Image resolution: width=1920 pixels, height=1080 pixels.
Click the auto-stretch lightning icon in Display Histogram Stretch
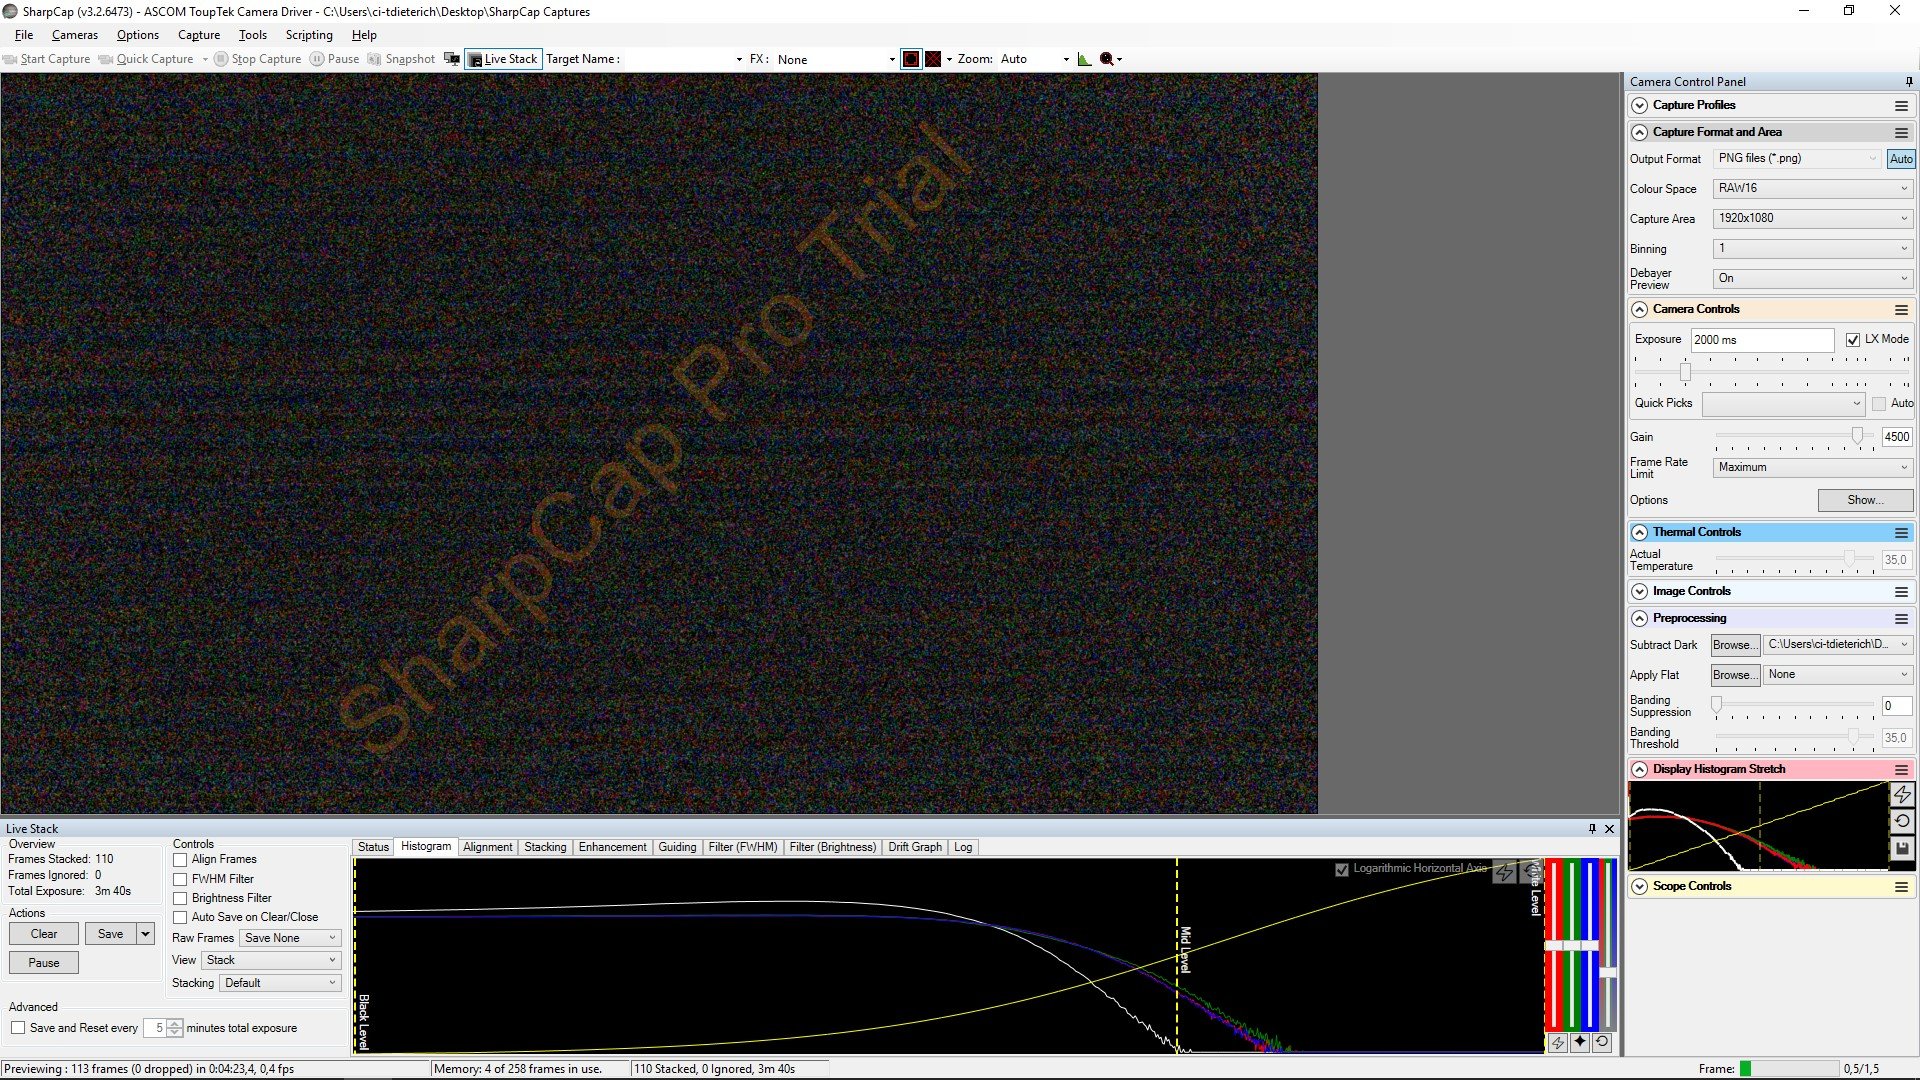pos(1902,794)
